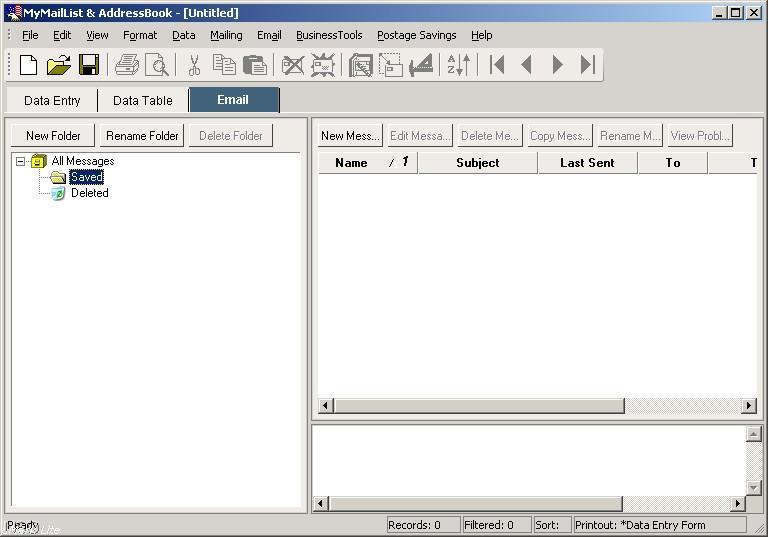The image size is (768, 537).
Task: Click the New Folder button
Action: tap(53, 136)
